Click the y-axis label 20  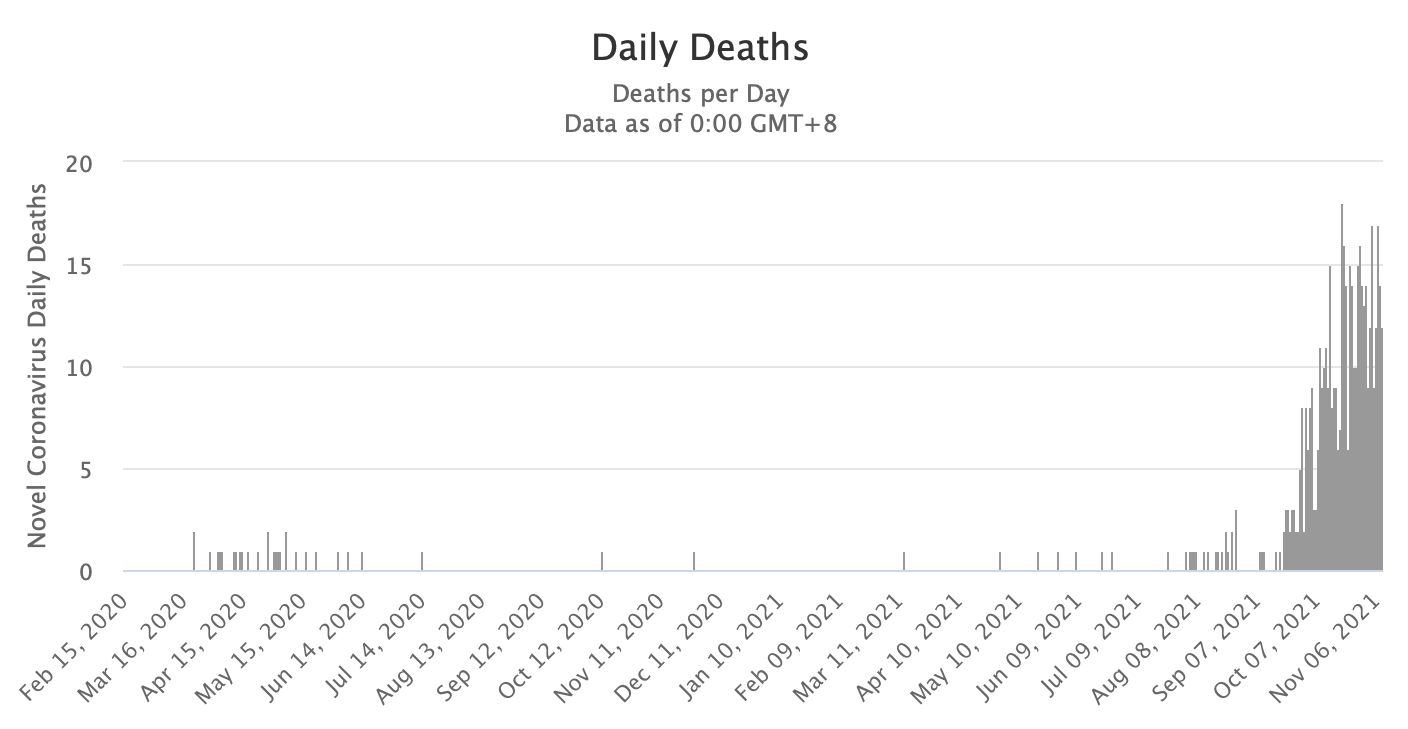80,162
